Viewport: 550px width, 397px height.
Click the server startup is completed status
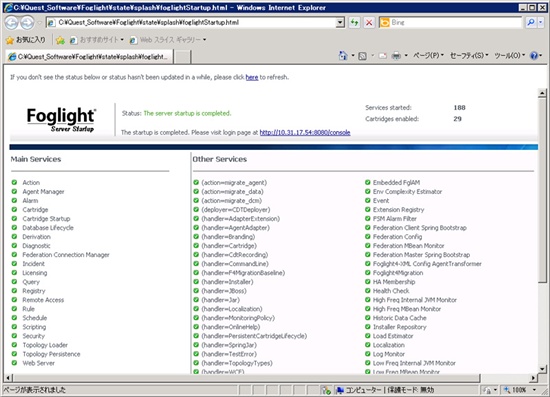[x=187, y=113]
